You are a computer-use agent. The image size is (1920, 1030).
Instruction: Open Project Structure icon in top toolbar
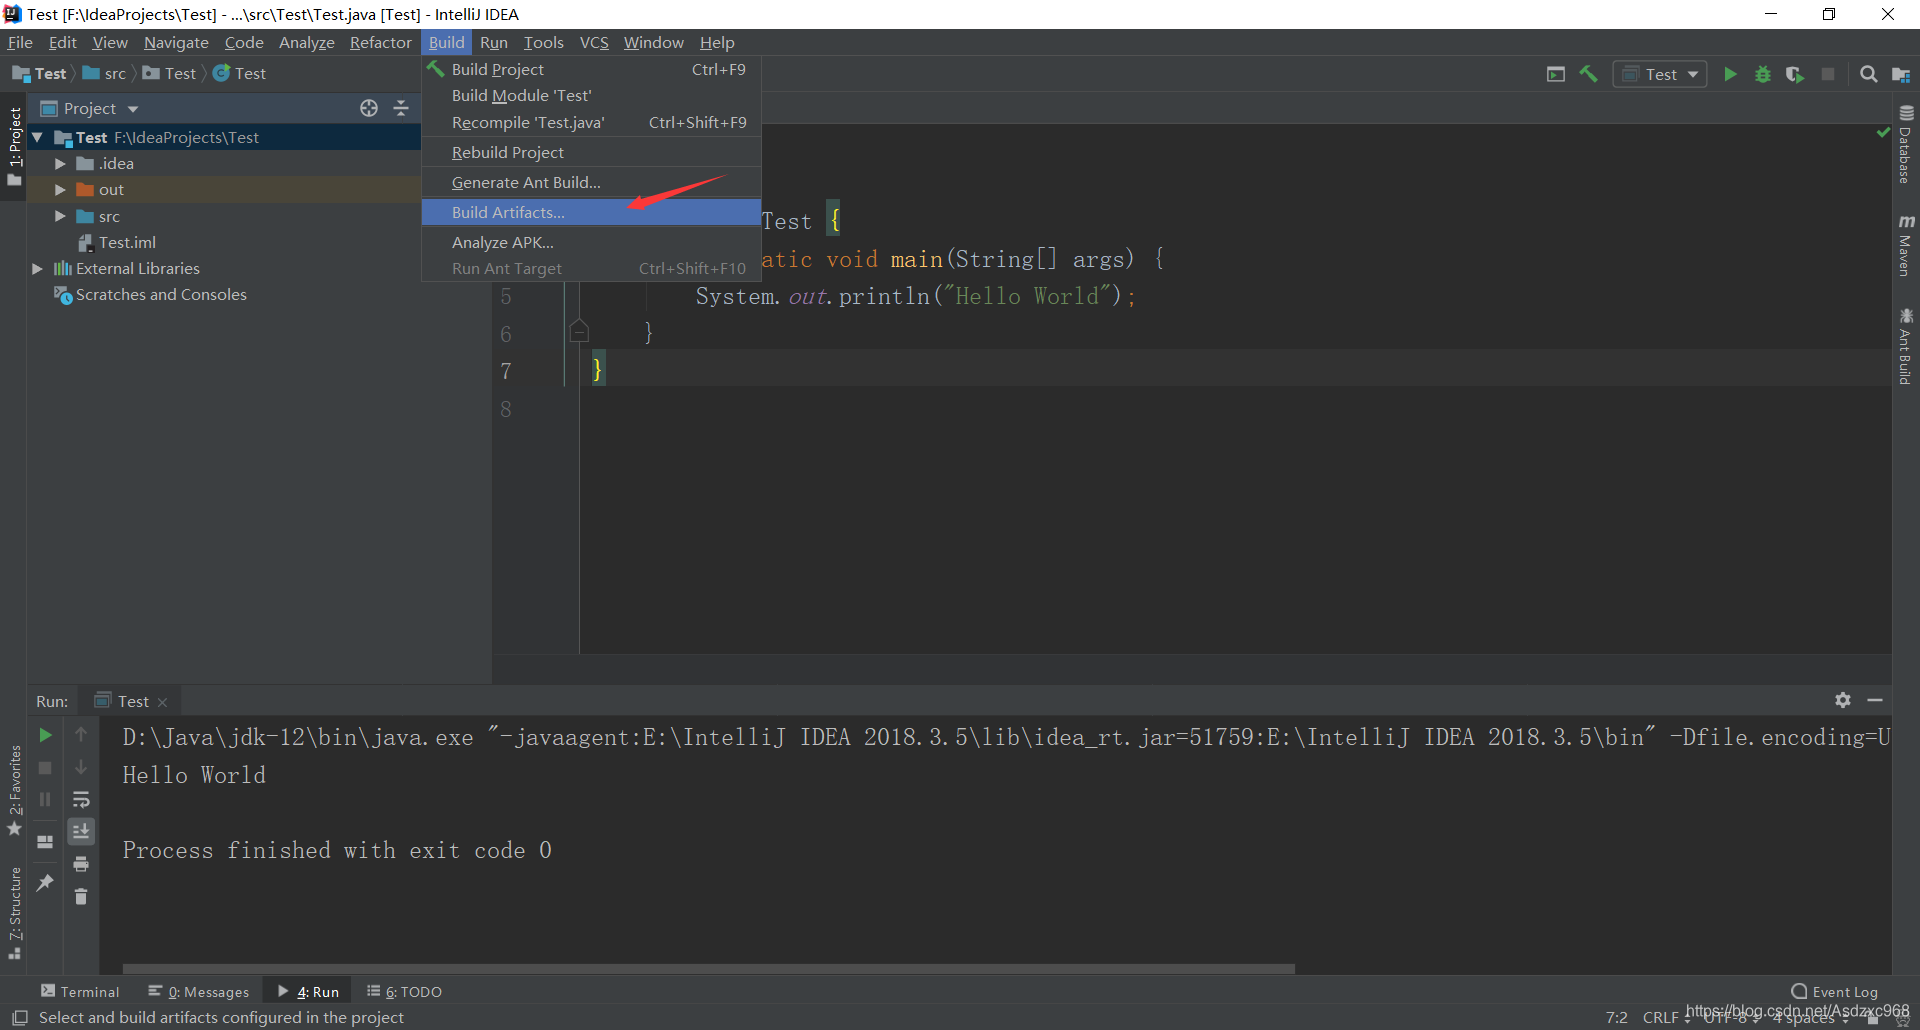(x=1901, y=74)
